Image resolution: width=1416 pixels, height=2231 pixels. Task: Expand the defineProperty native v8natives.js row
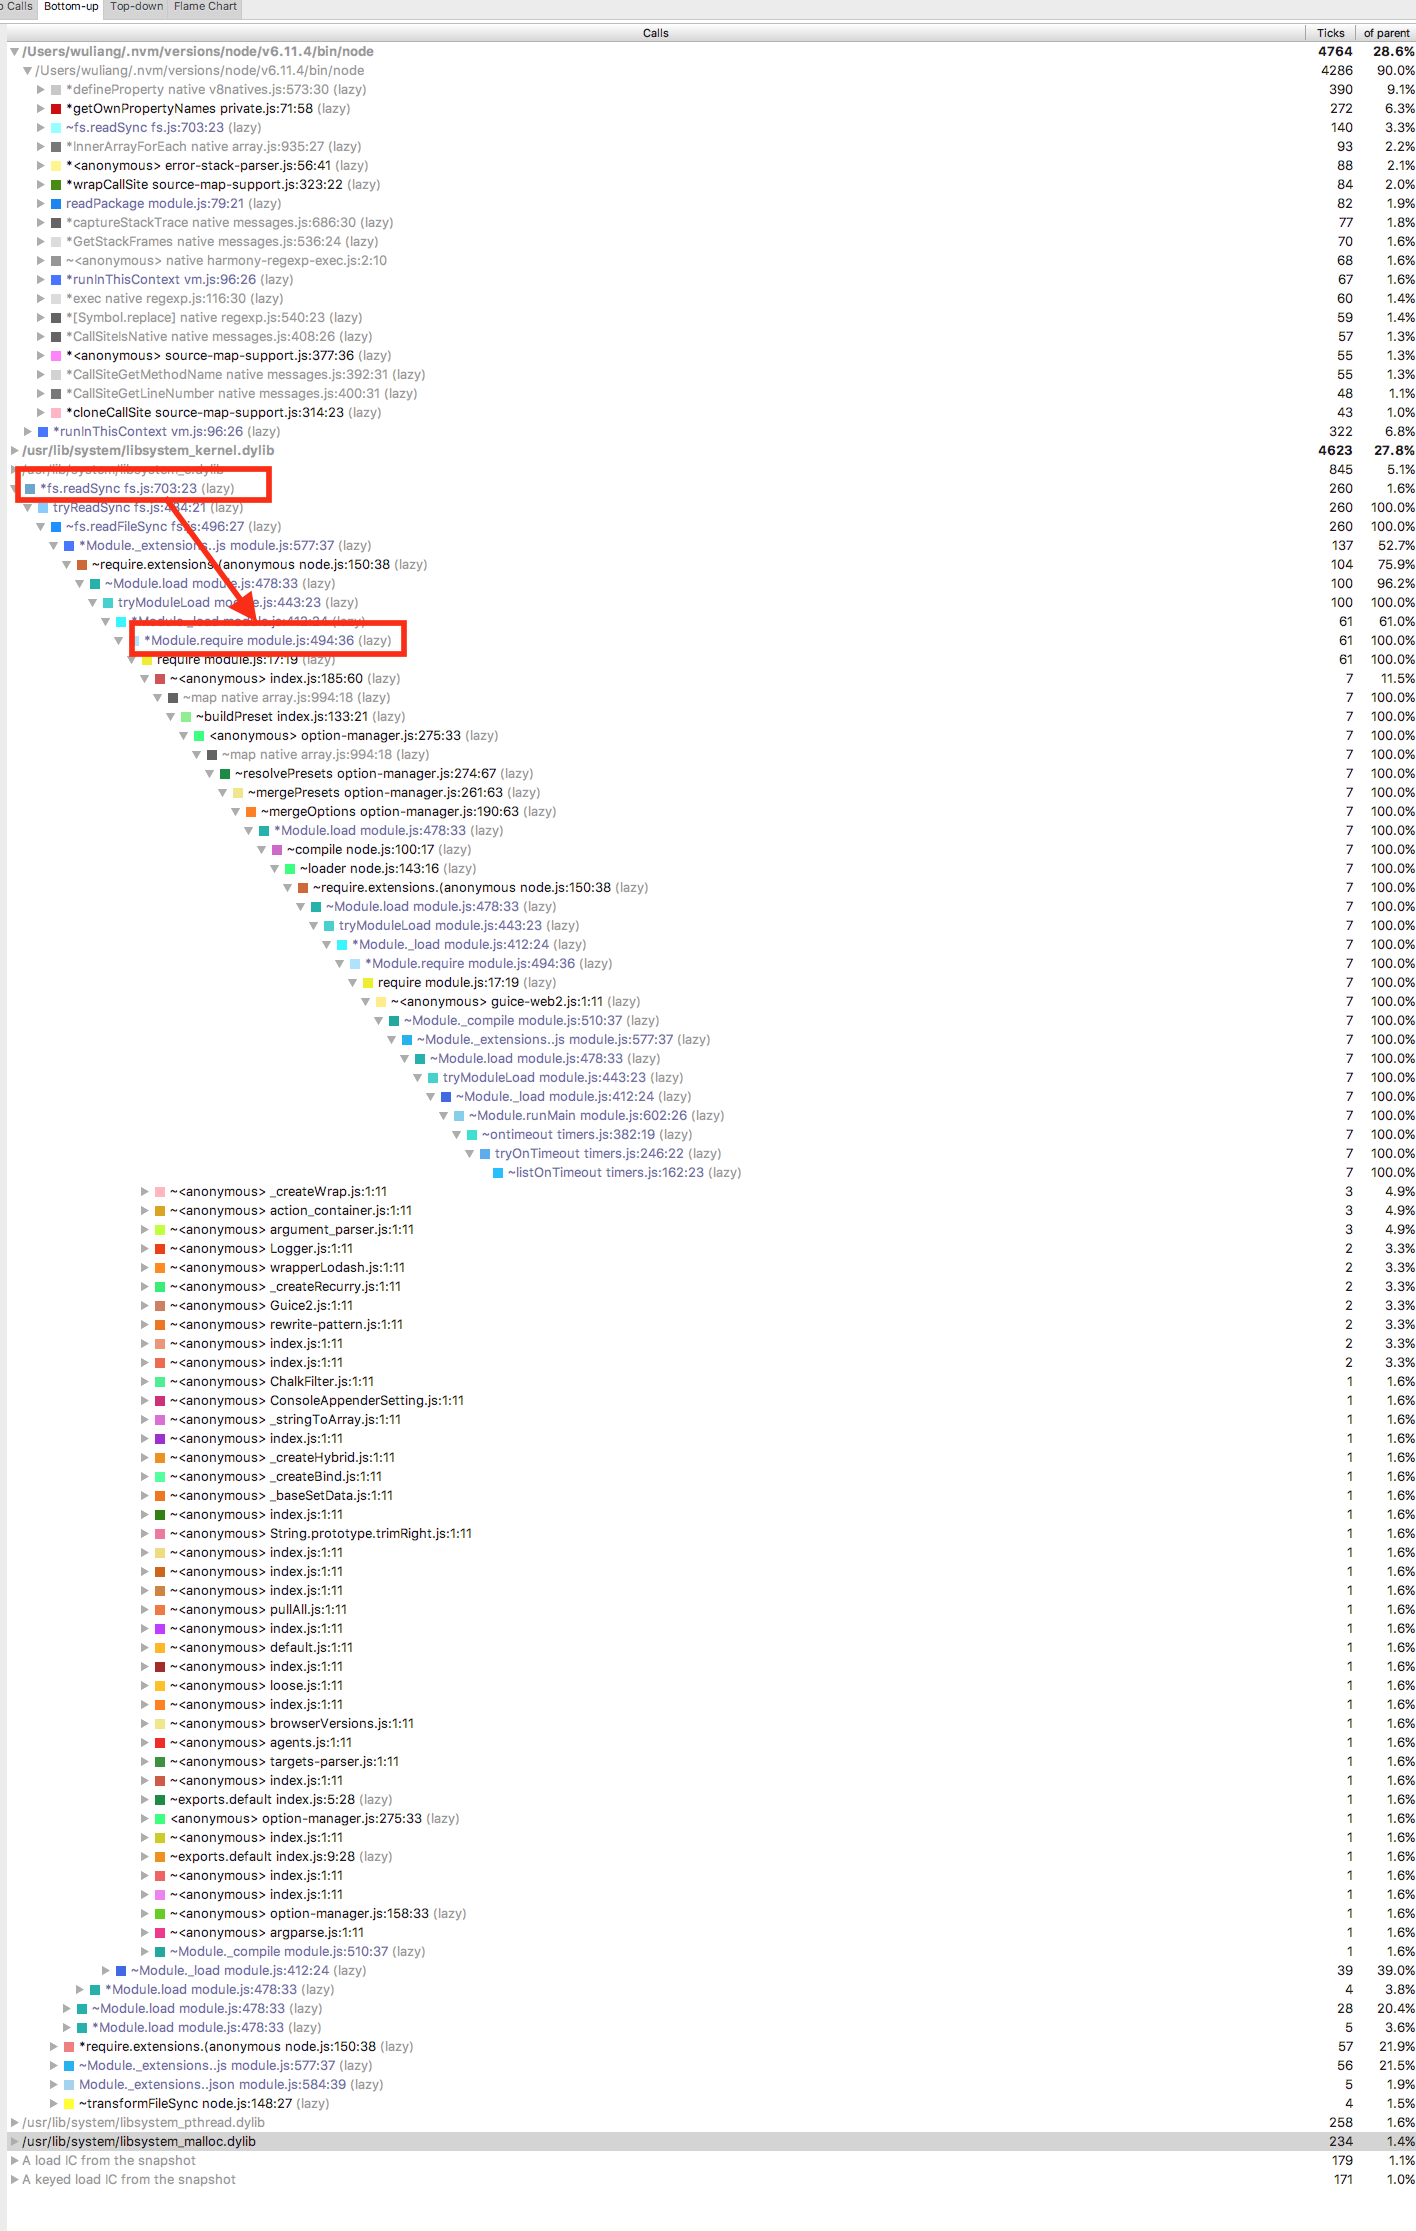click(x=41, y=90)
